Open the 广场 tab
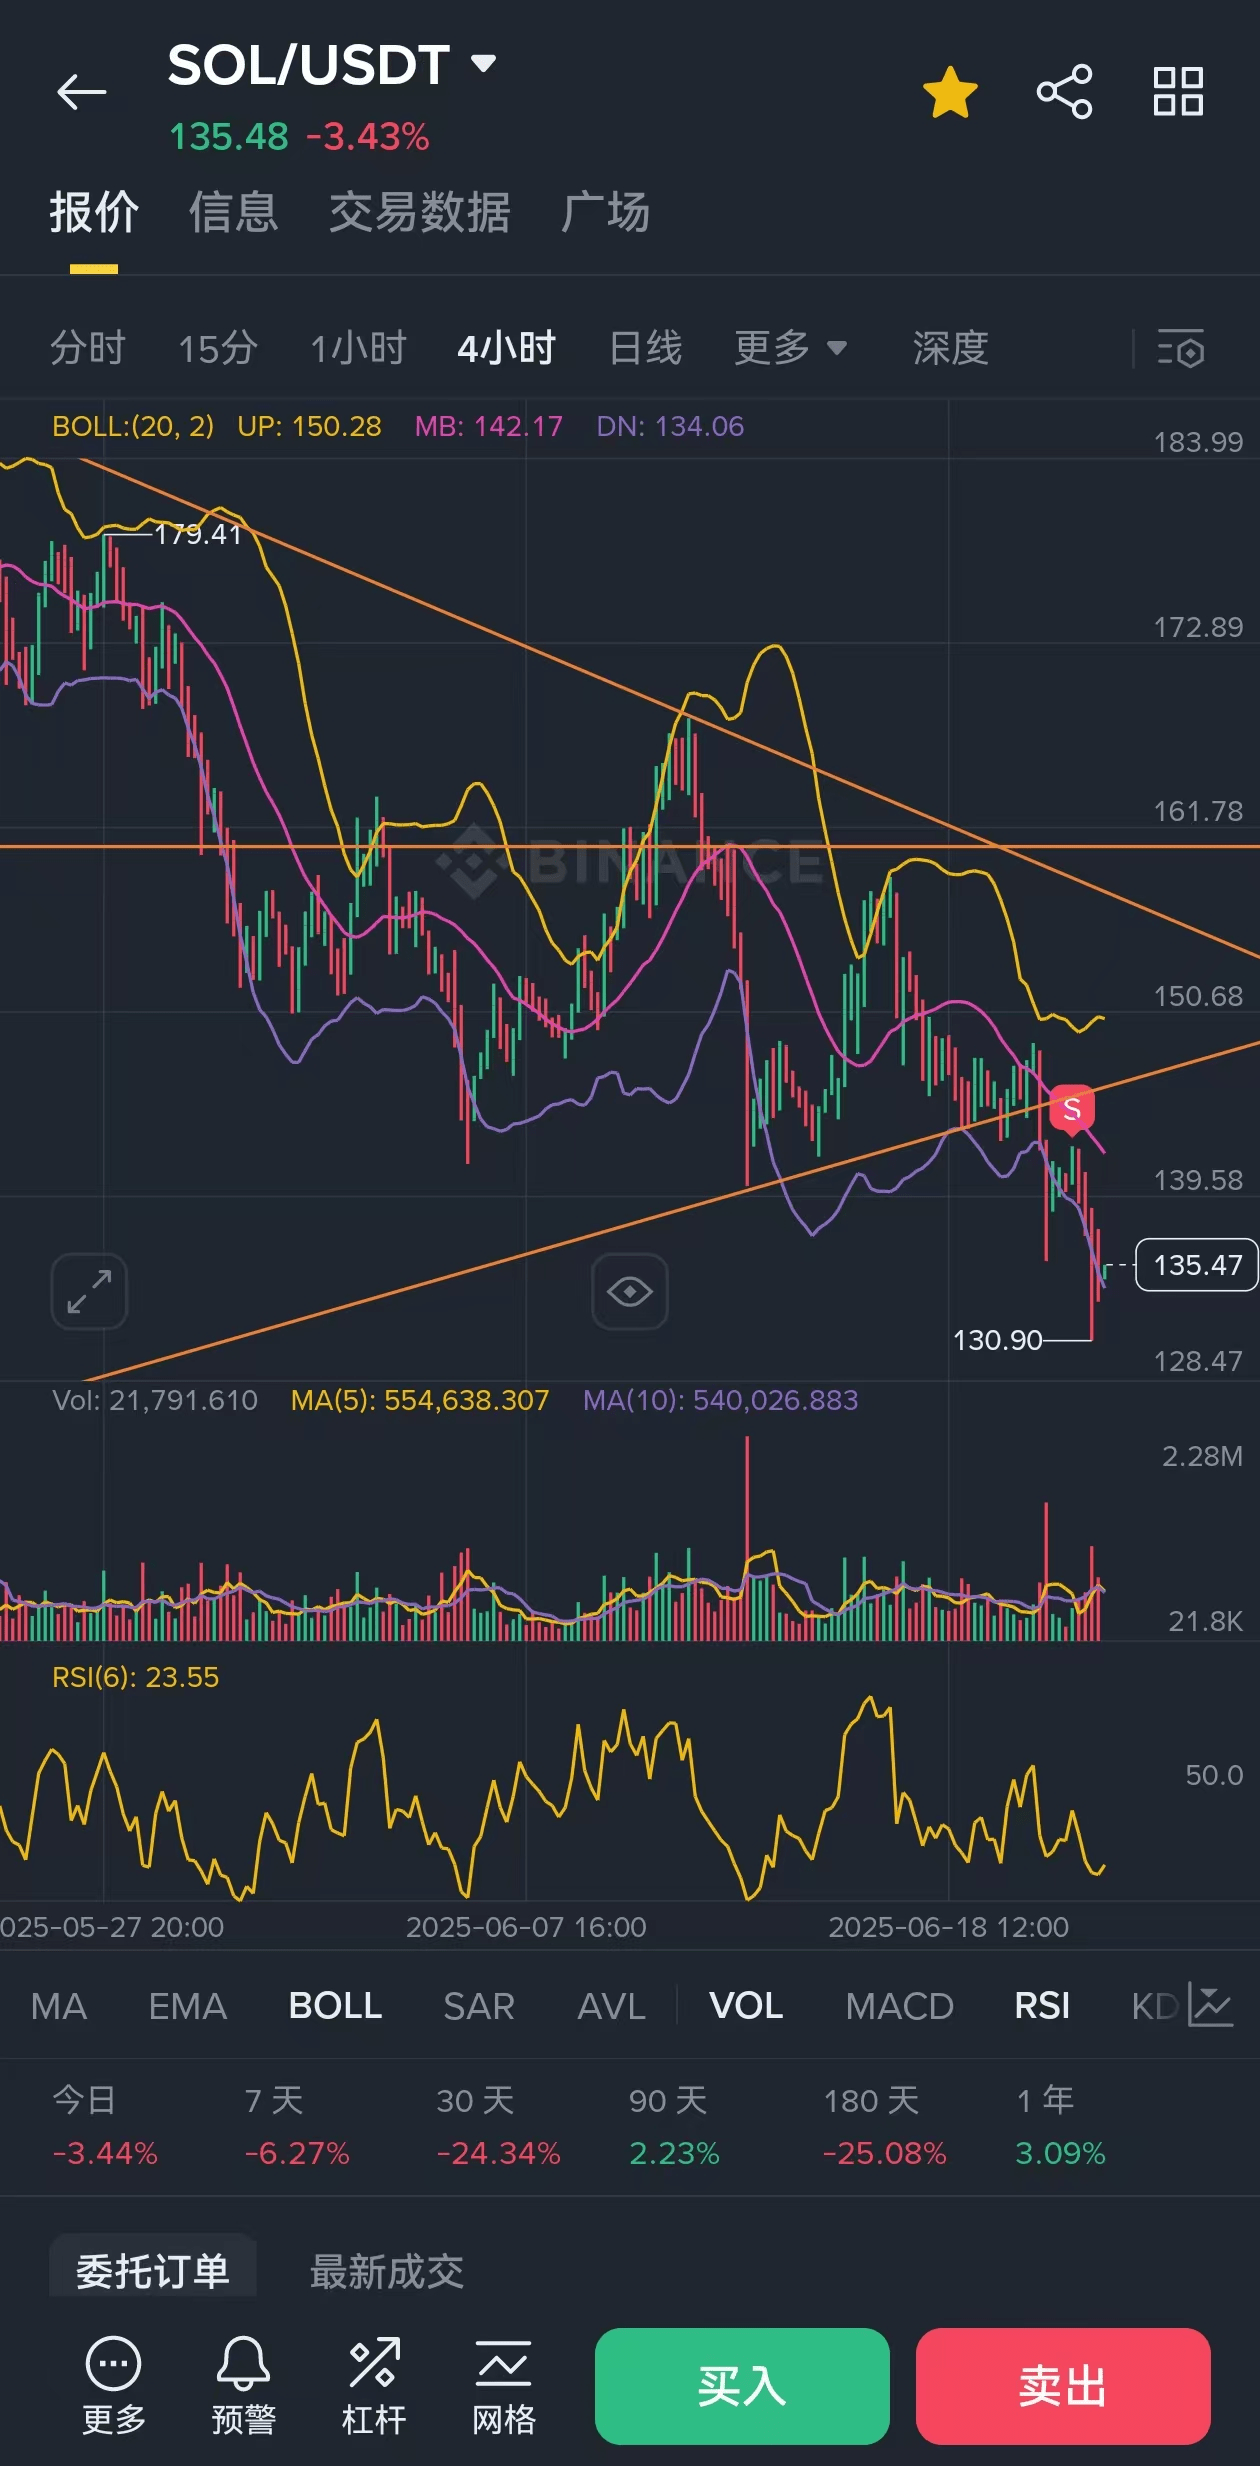This screenshot has width=1260, height=2466. click(605, 212)
